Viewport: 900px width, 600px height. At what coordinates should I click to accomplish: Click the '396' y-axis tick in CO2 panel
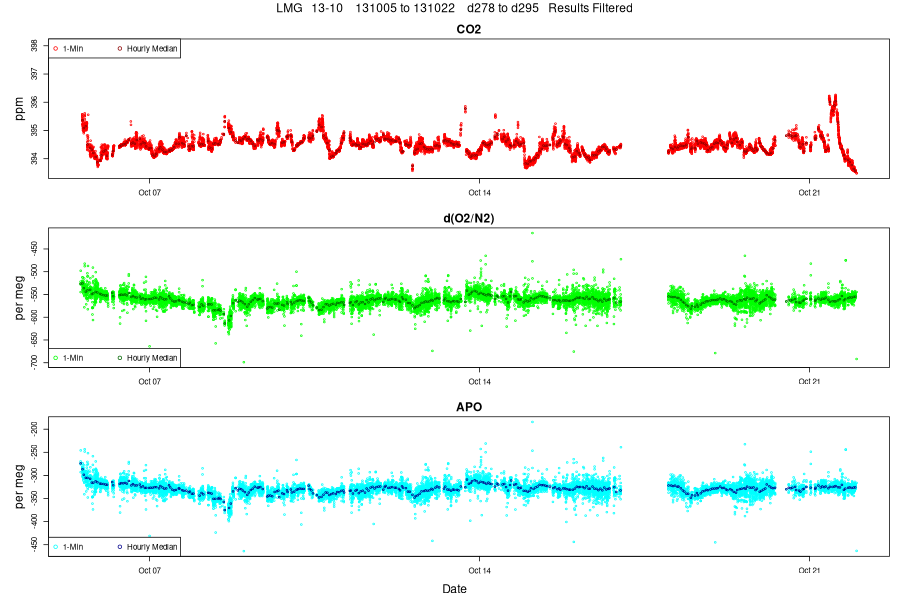[x=34, y=102]
